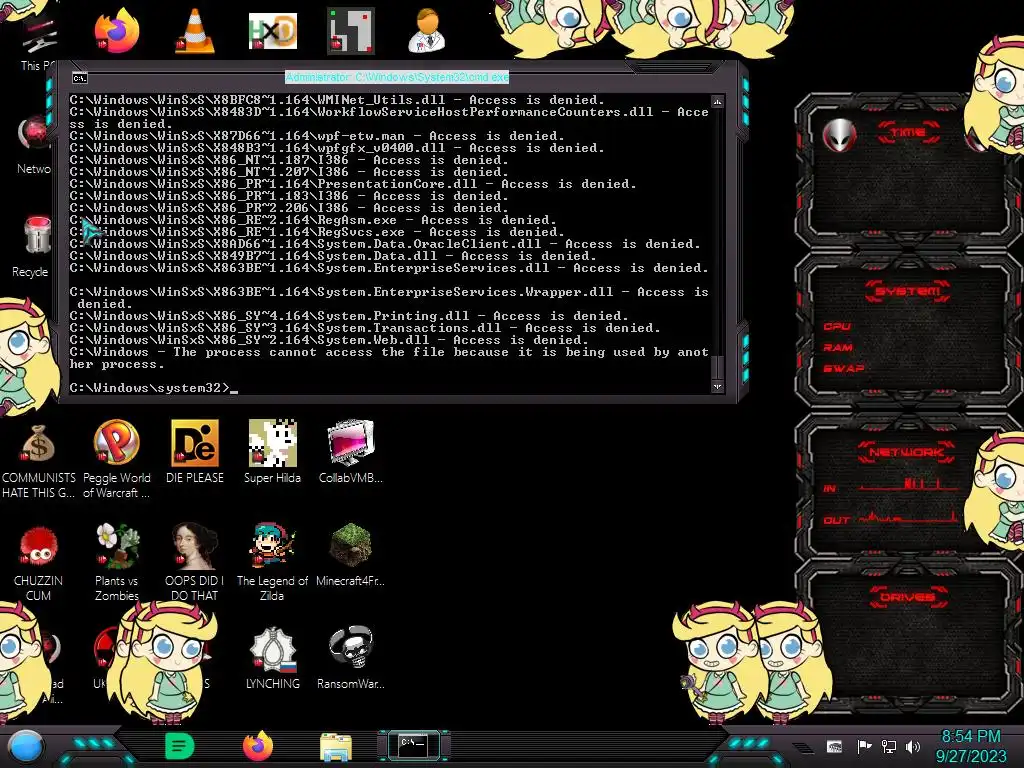
Task: Open the volume speaker tray icon
Action: 913,746
